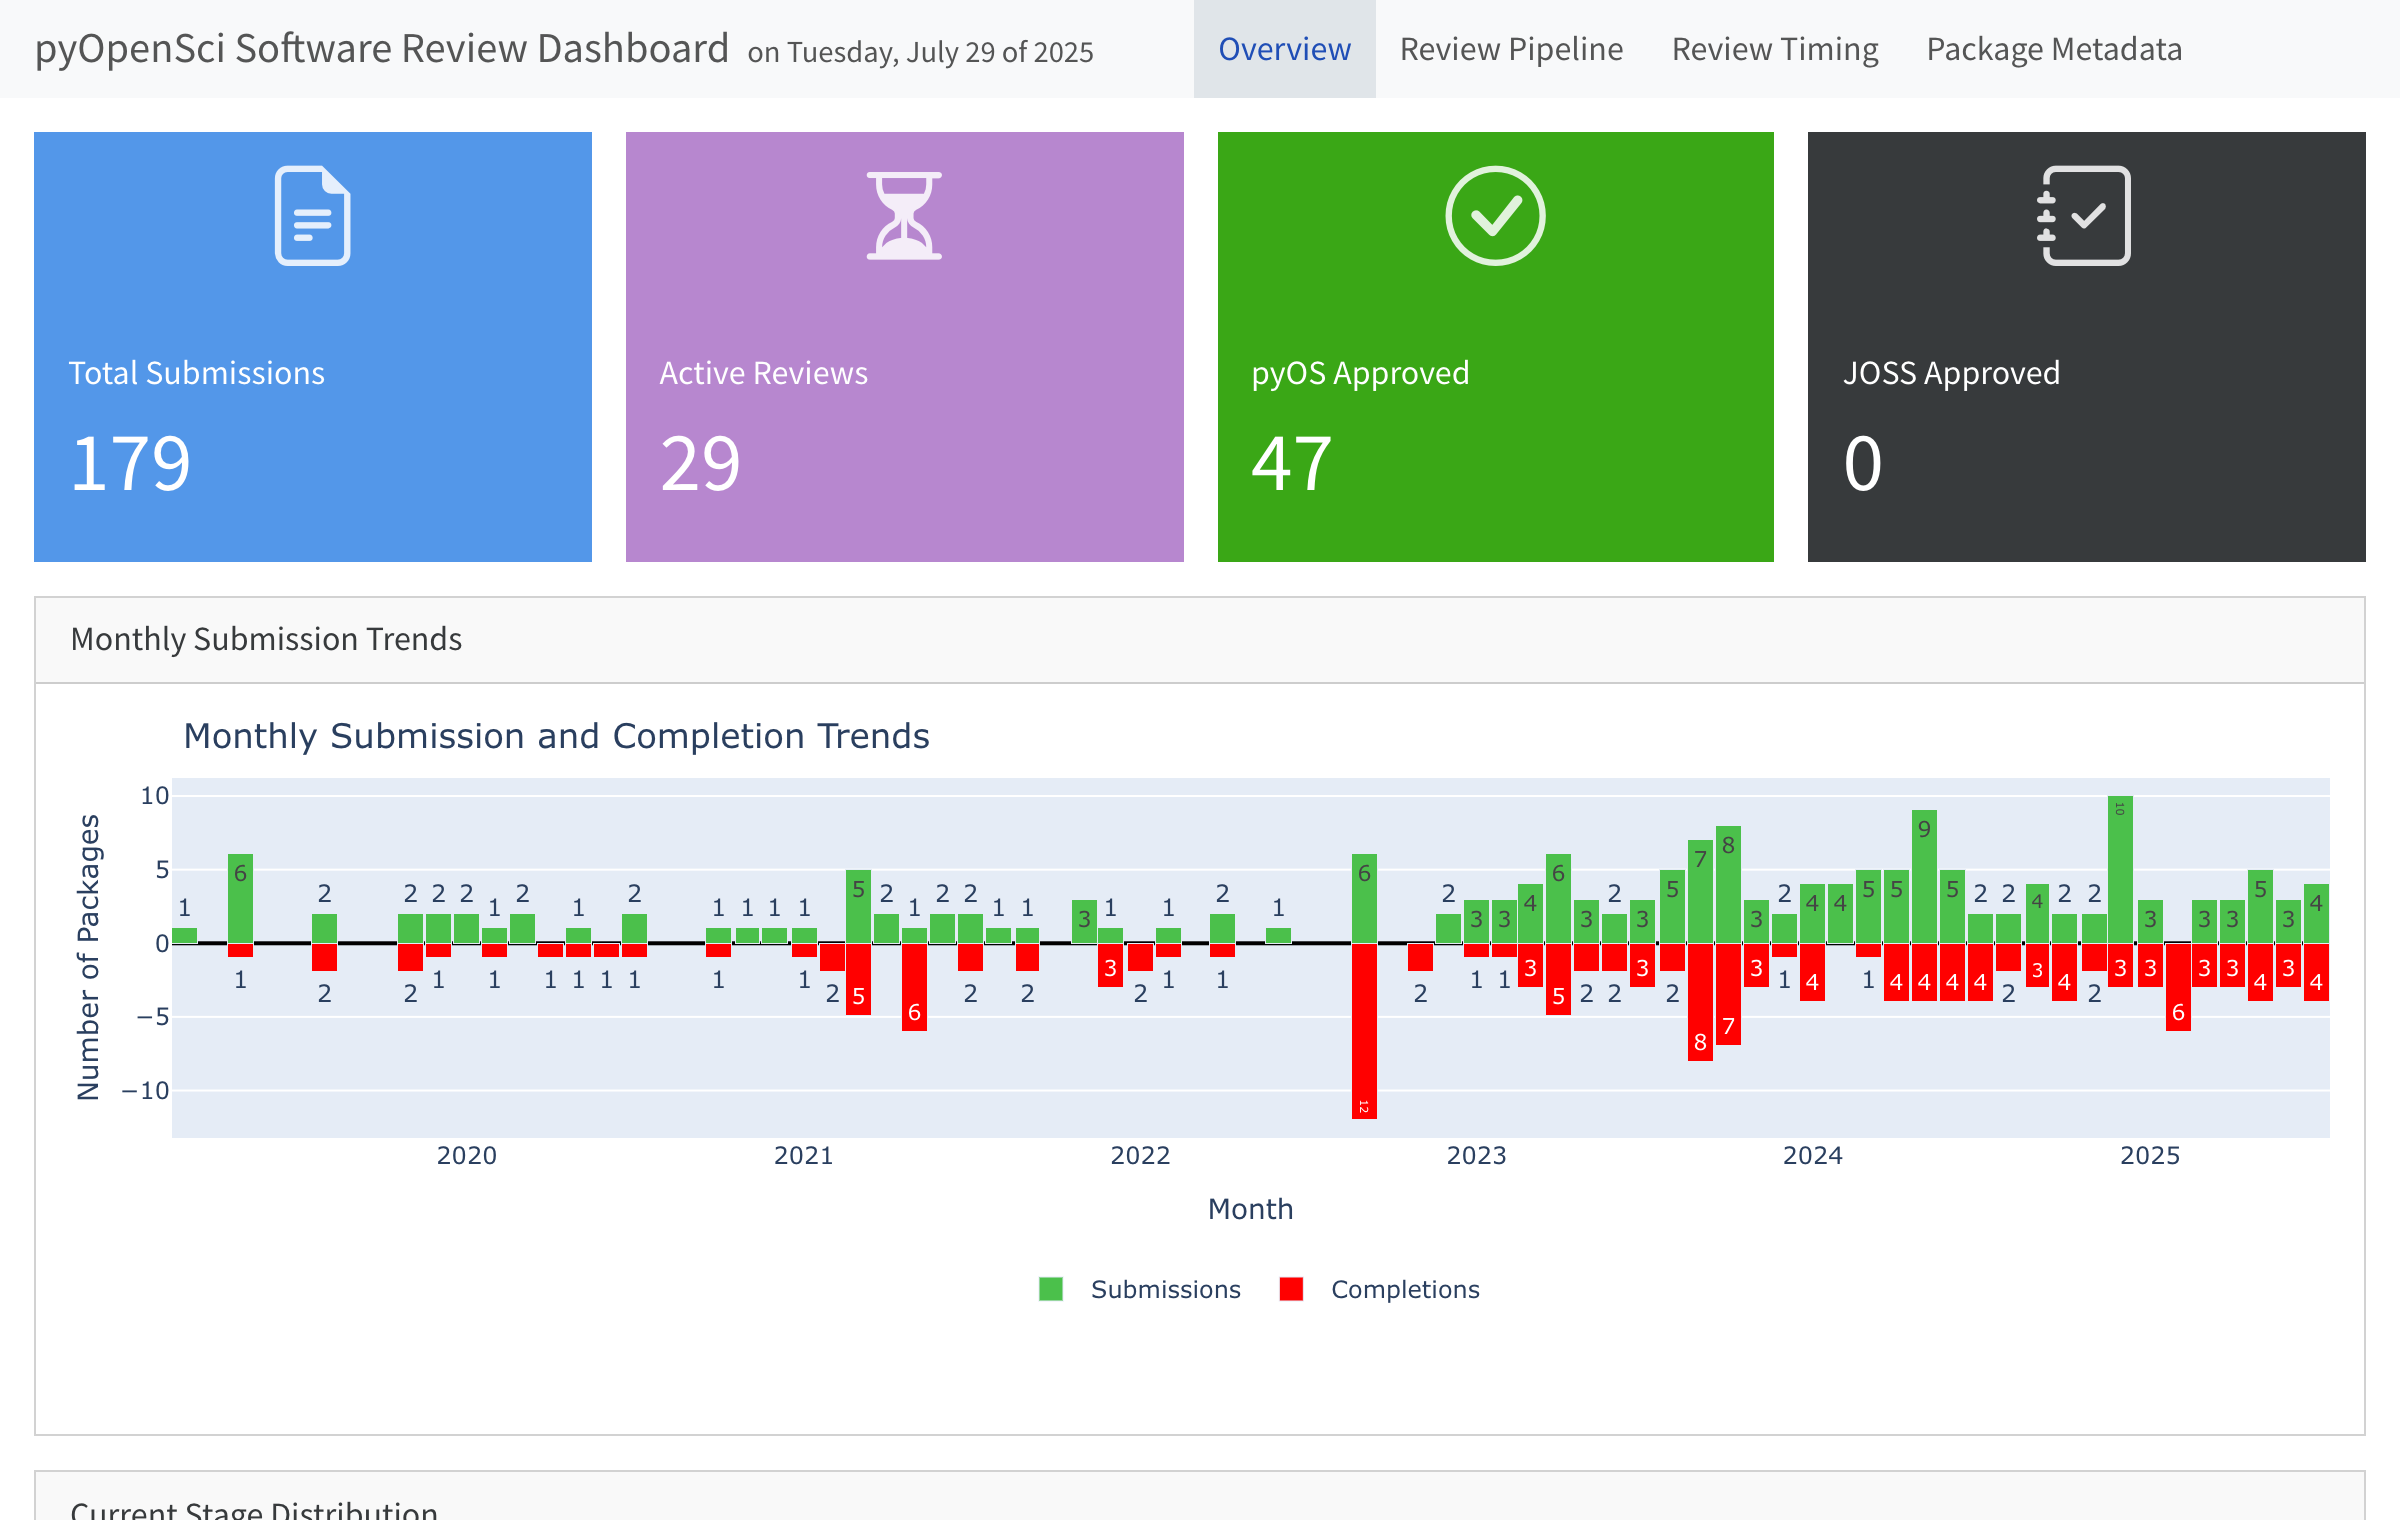This screenshot has height=1520, width=2400.
Task: Click the Monthly Submission Trends panel header
Action: pos(1200,640)
